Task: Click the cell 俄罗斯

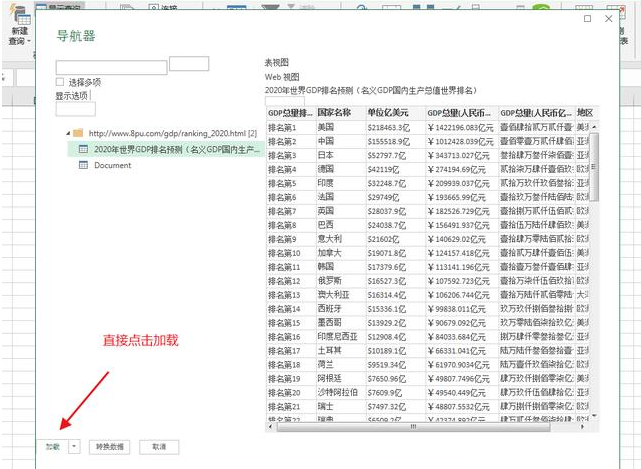Action: [x=341, y=281]
